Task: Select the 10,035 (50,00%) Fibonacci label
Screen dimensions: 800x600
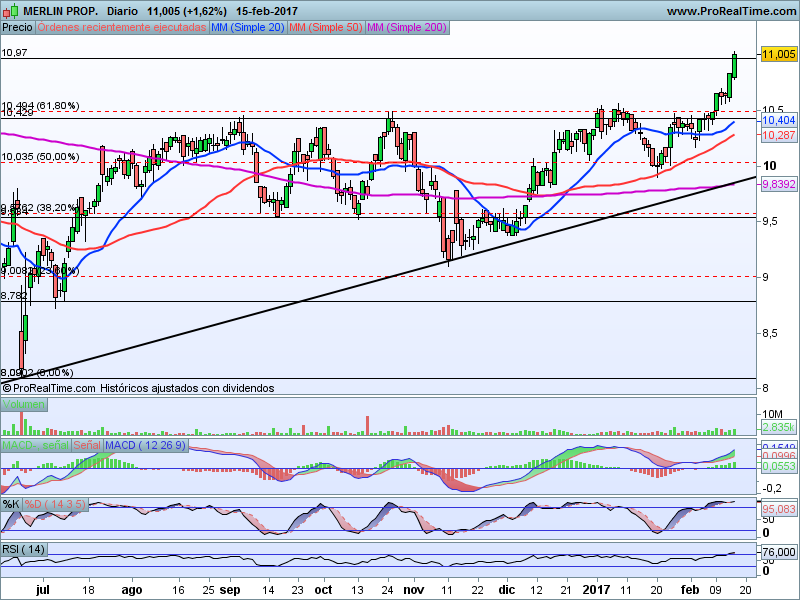Action: coord(40,157)
